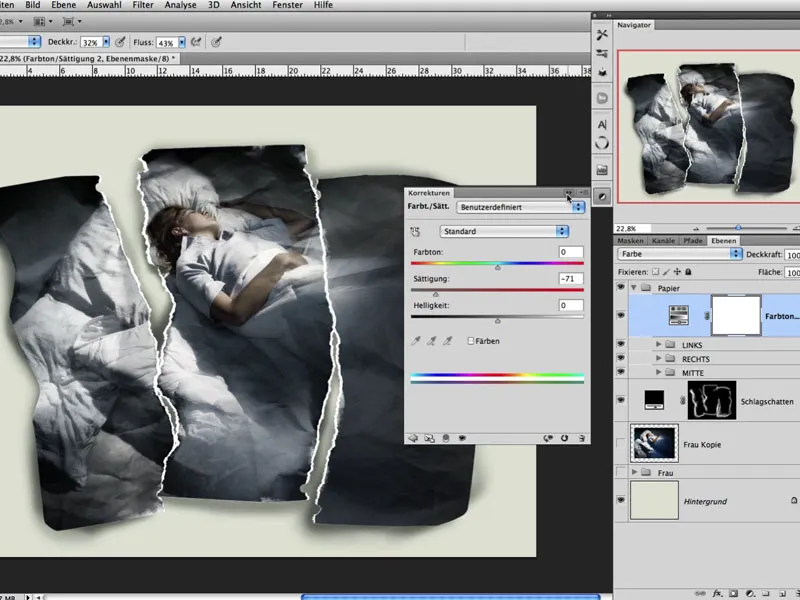Click the highlighted adjustments dock icon
800x600 pixels.
602,196
